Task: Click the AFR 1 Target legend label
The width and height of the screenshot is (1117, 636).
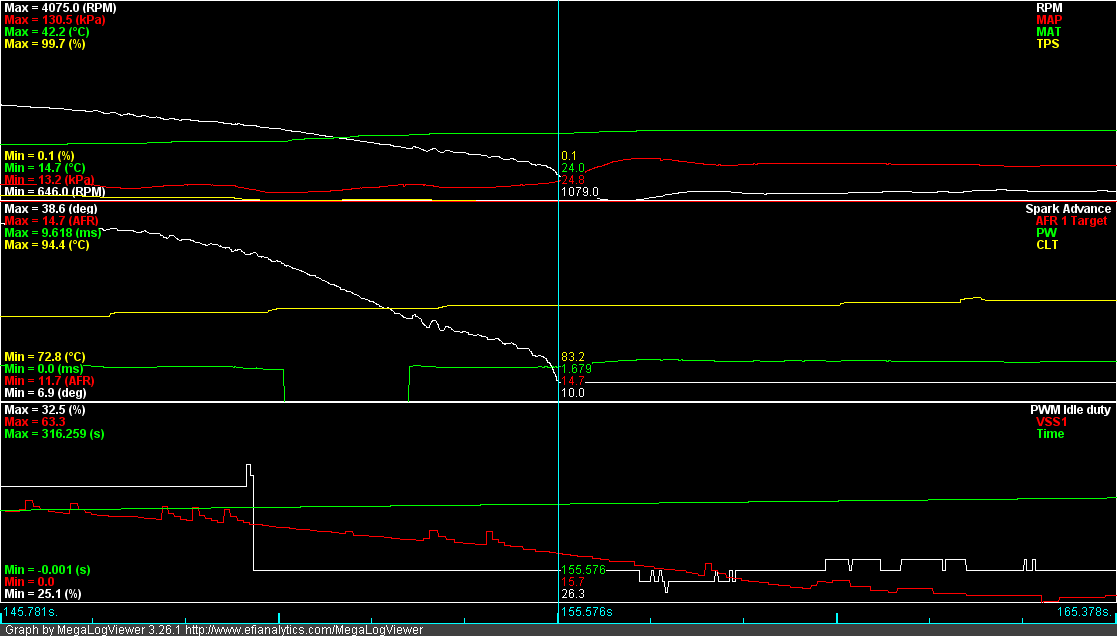Action: (x=1071, y=221)
